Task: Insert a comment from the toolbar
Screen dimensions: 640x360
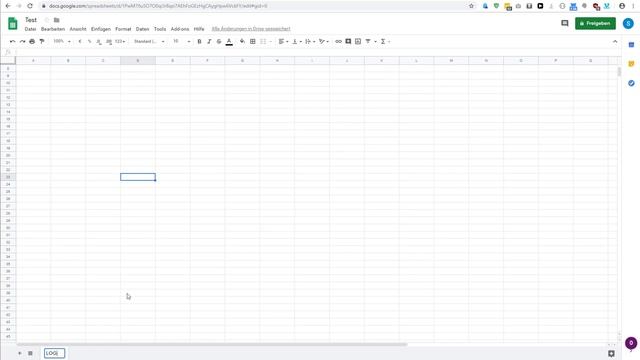Action: pos(348,41)
